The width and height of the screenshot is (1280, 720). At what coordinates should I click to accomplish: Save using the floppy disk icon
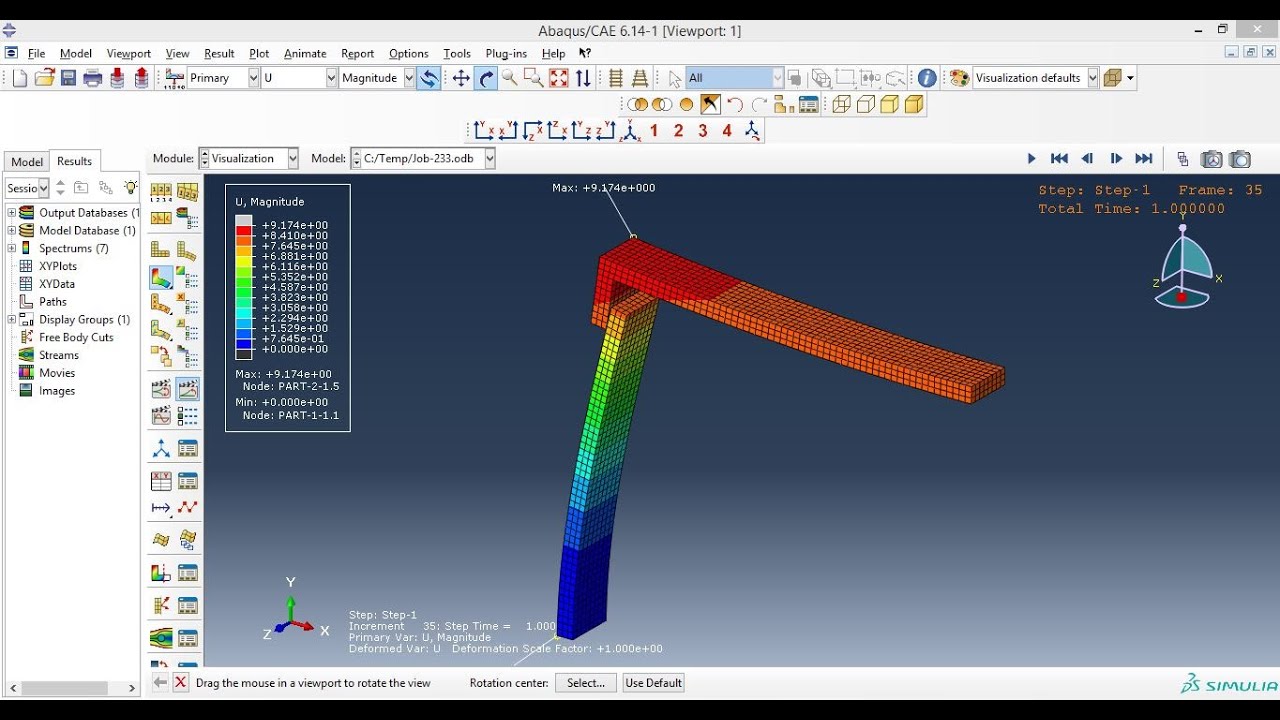click(x=69, y=78)
